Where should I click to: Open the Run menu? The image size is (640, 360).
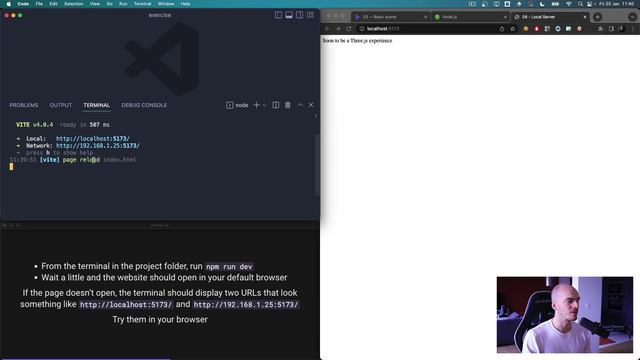(x=123, y=4)
